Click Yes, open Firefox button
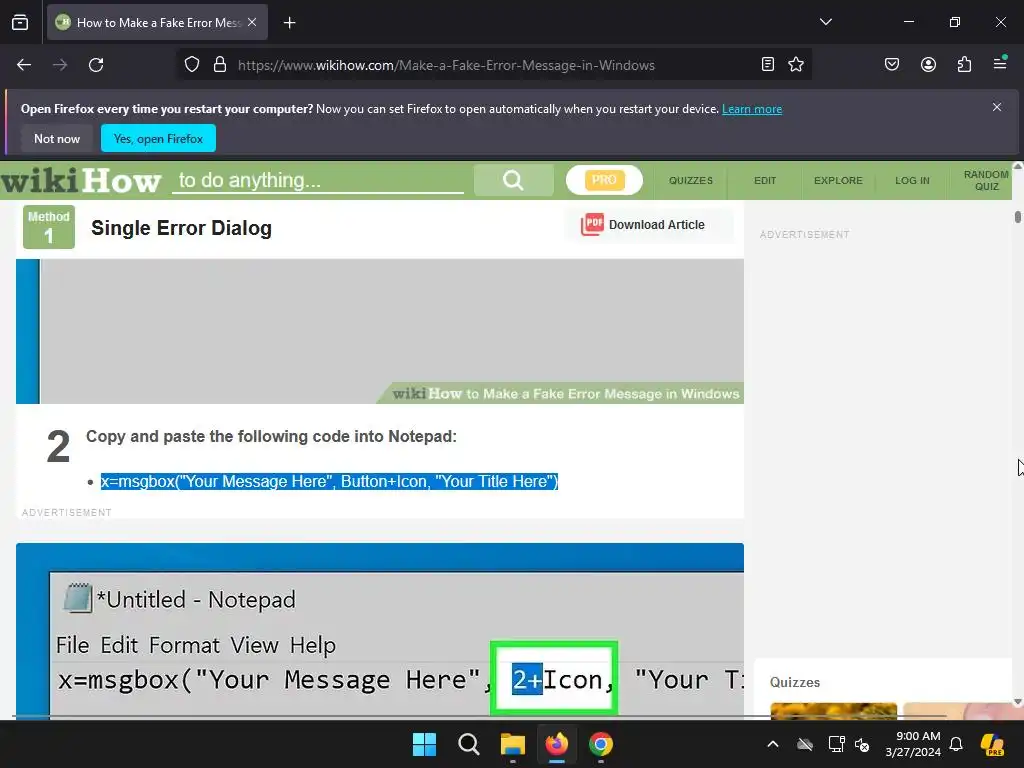The height and width of the screenshot is (768, 1024). tap(158, 138)
